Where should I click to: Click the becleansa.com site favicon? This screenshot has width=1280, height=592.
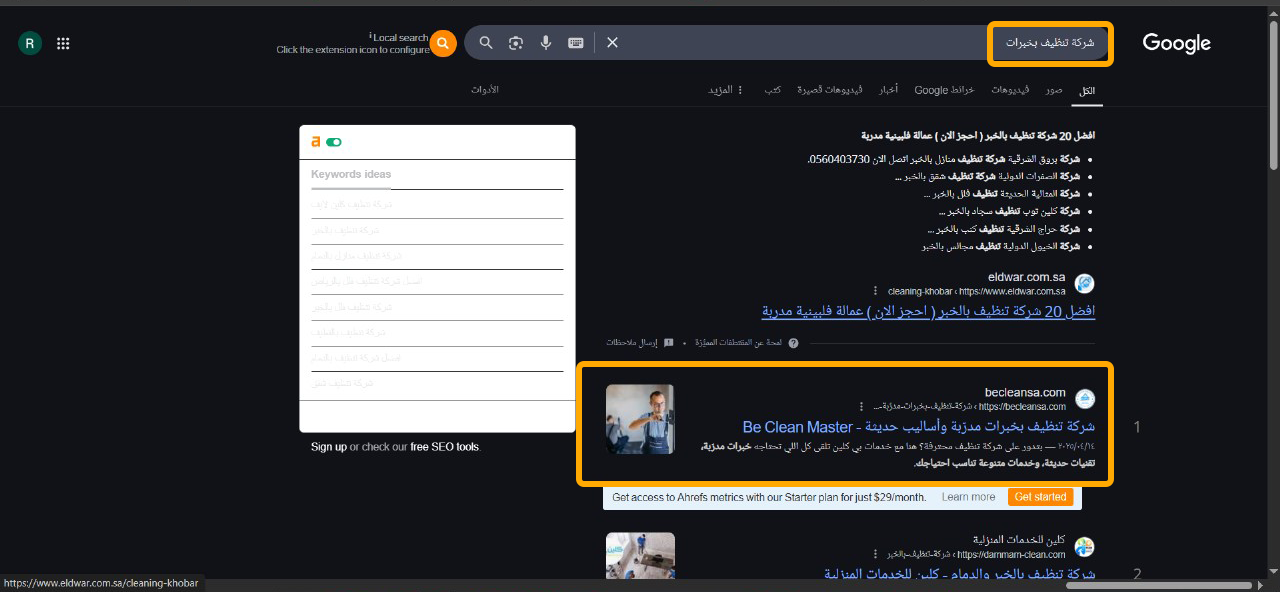point(1084,399)
